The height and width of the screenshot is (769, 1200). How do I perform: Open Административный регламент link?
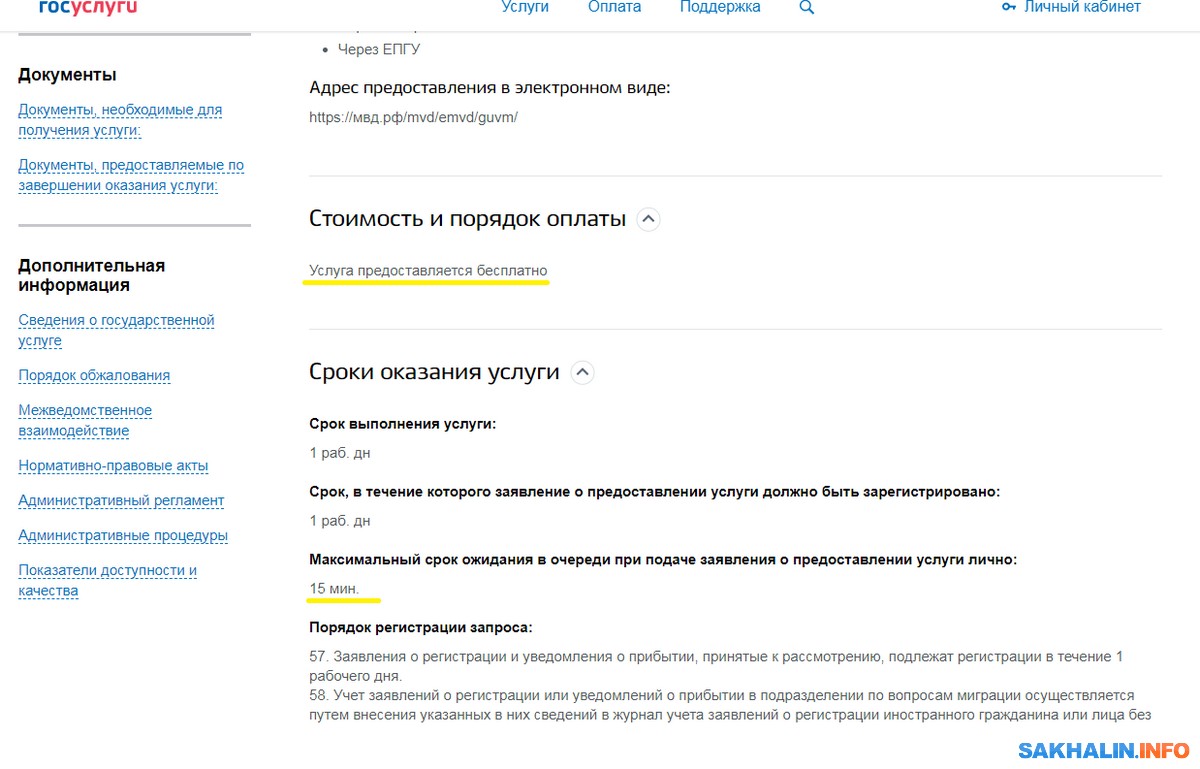click(121, 501)
